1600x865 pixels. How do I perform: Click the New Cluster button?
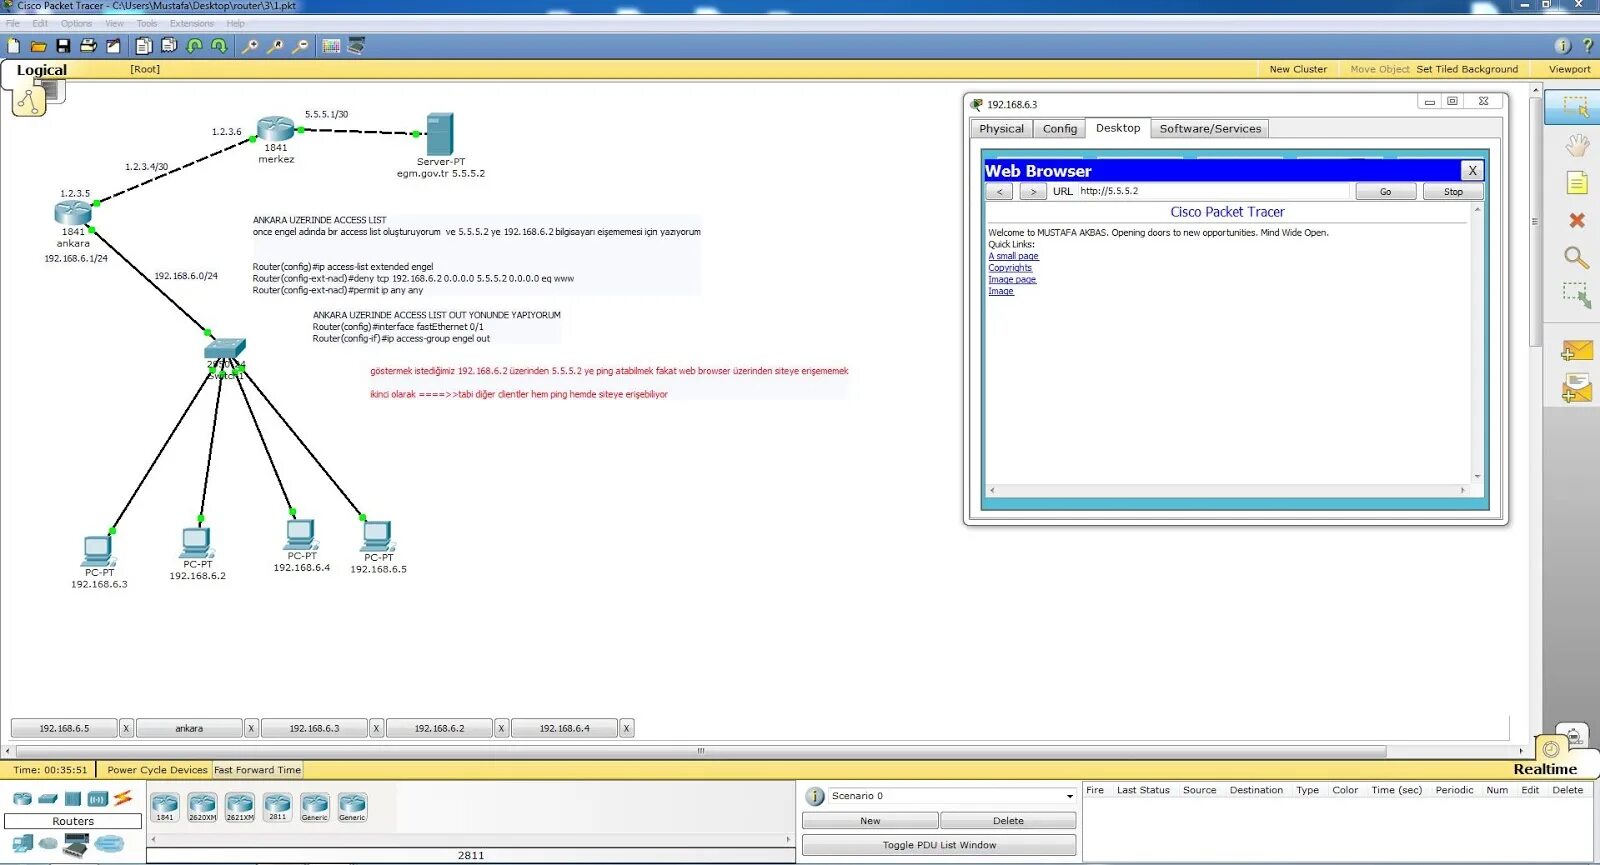click(1298, 69)
